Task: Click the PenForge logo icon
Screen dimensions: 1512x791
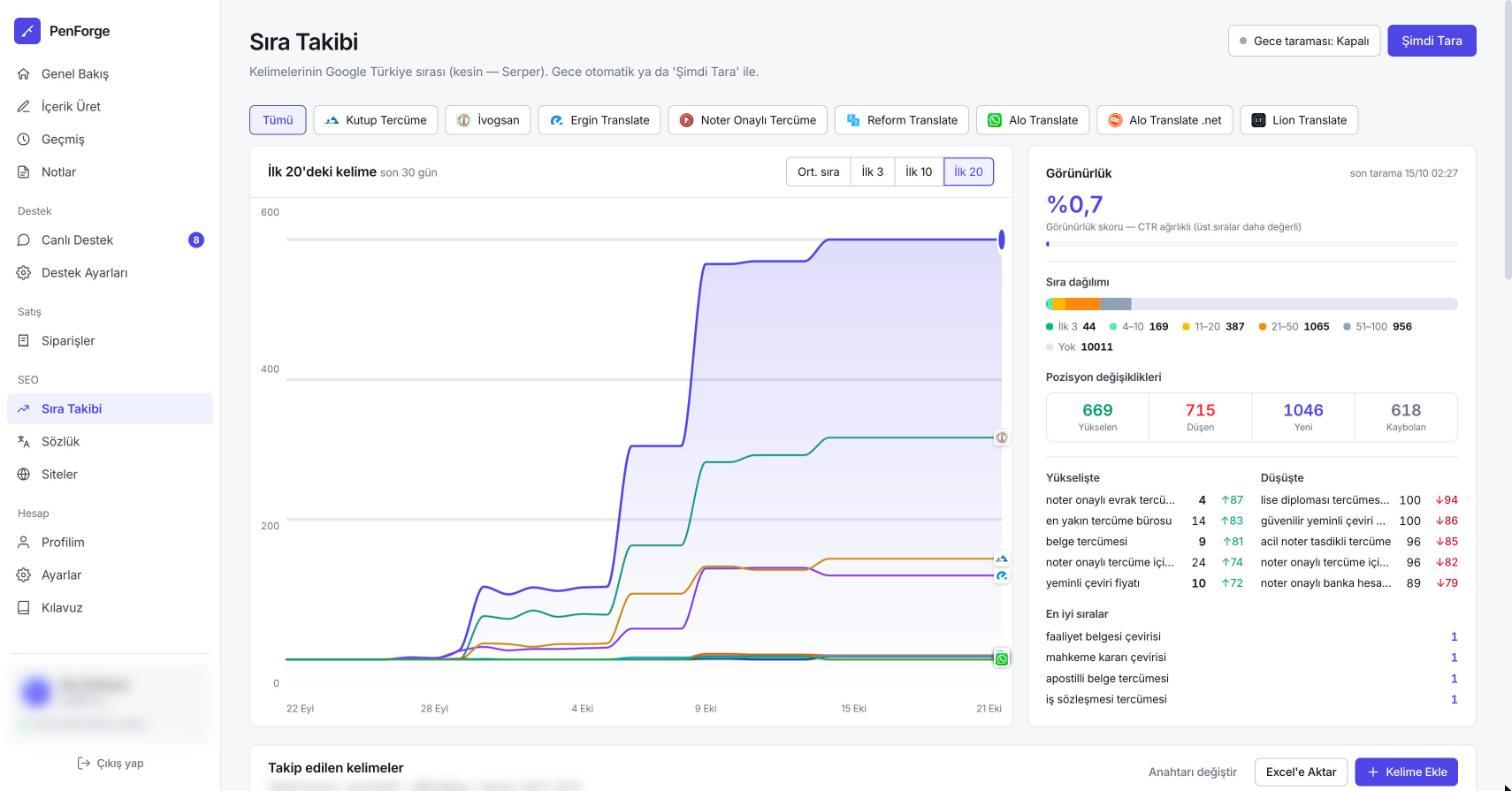Action: tap(27, 31)
